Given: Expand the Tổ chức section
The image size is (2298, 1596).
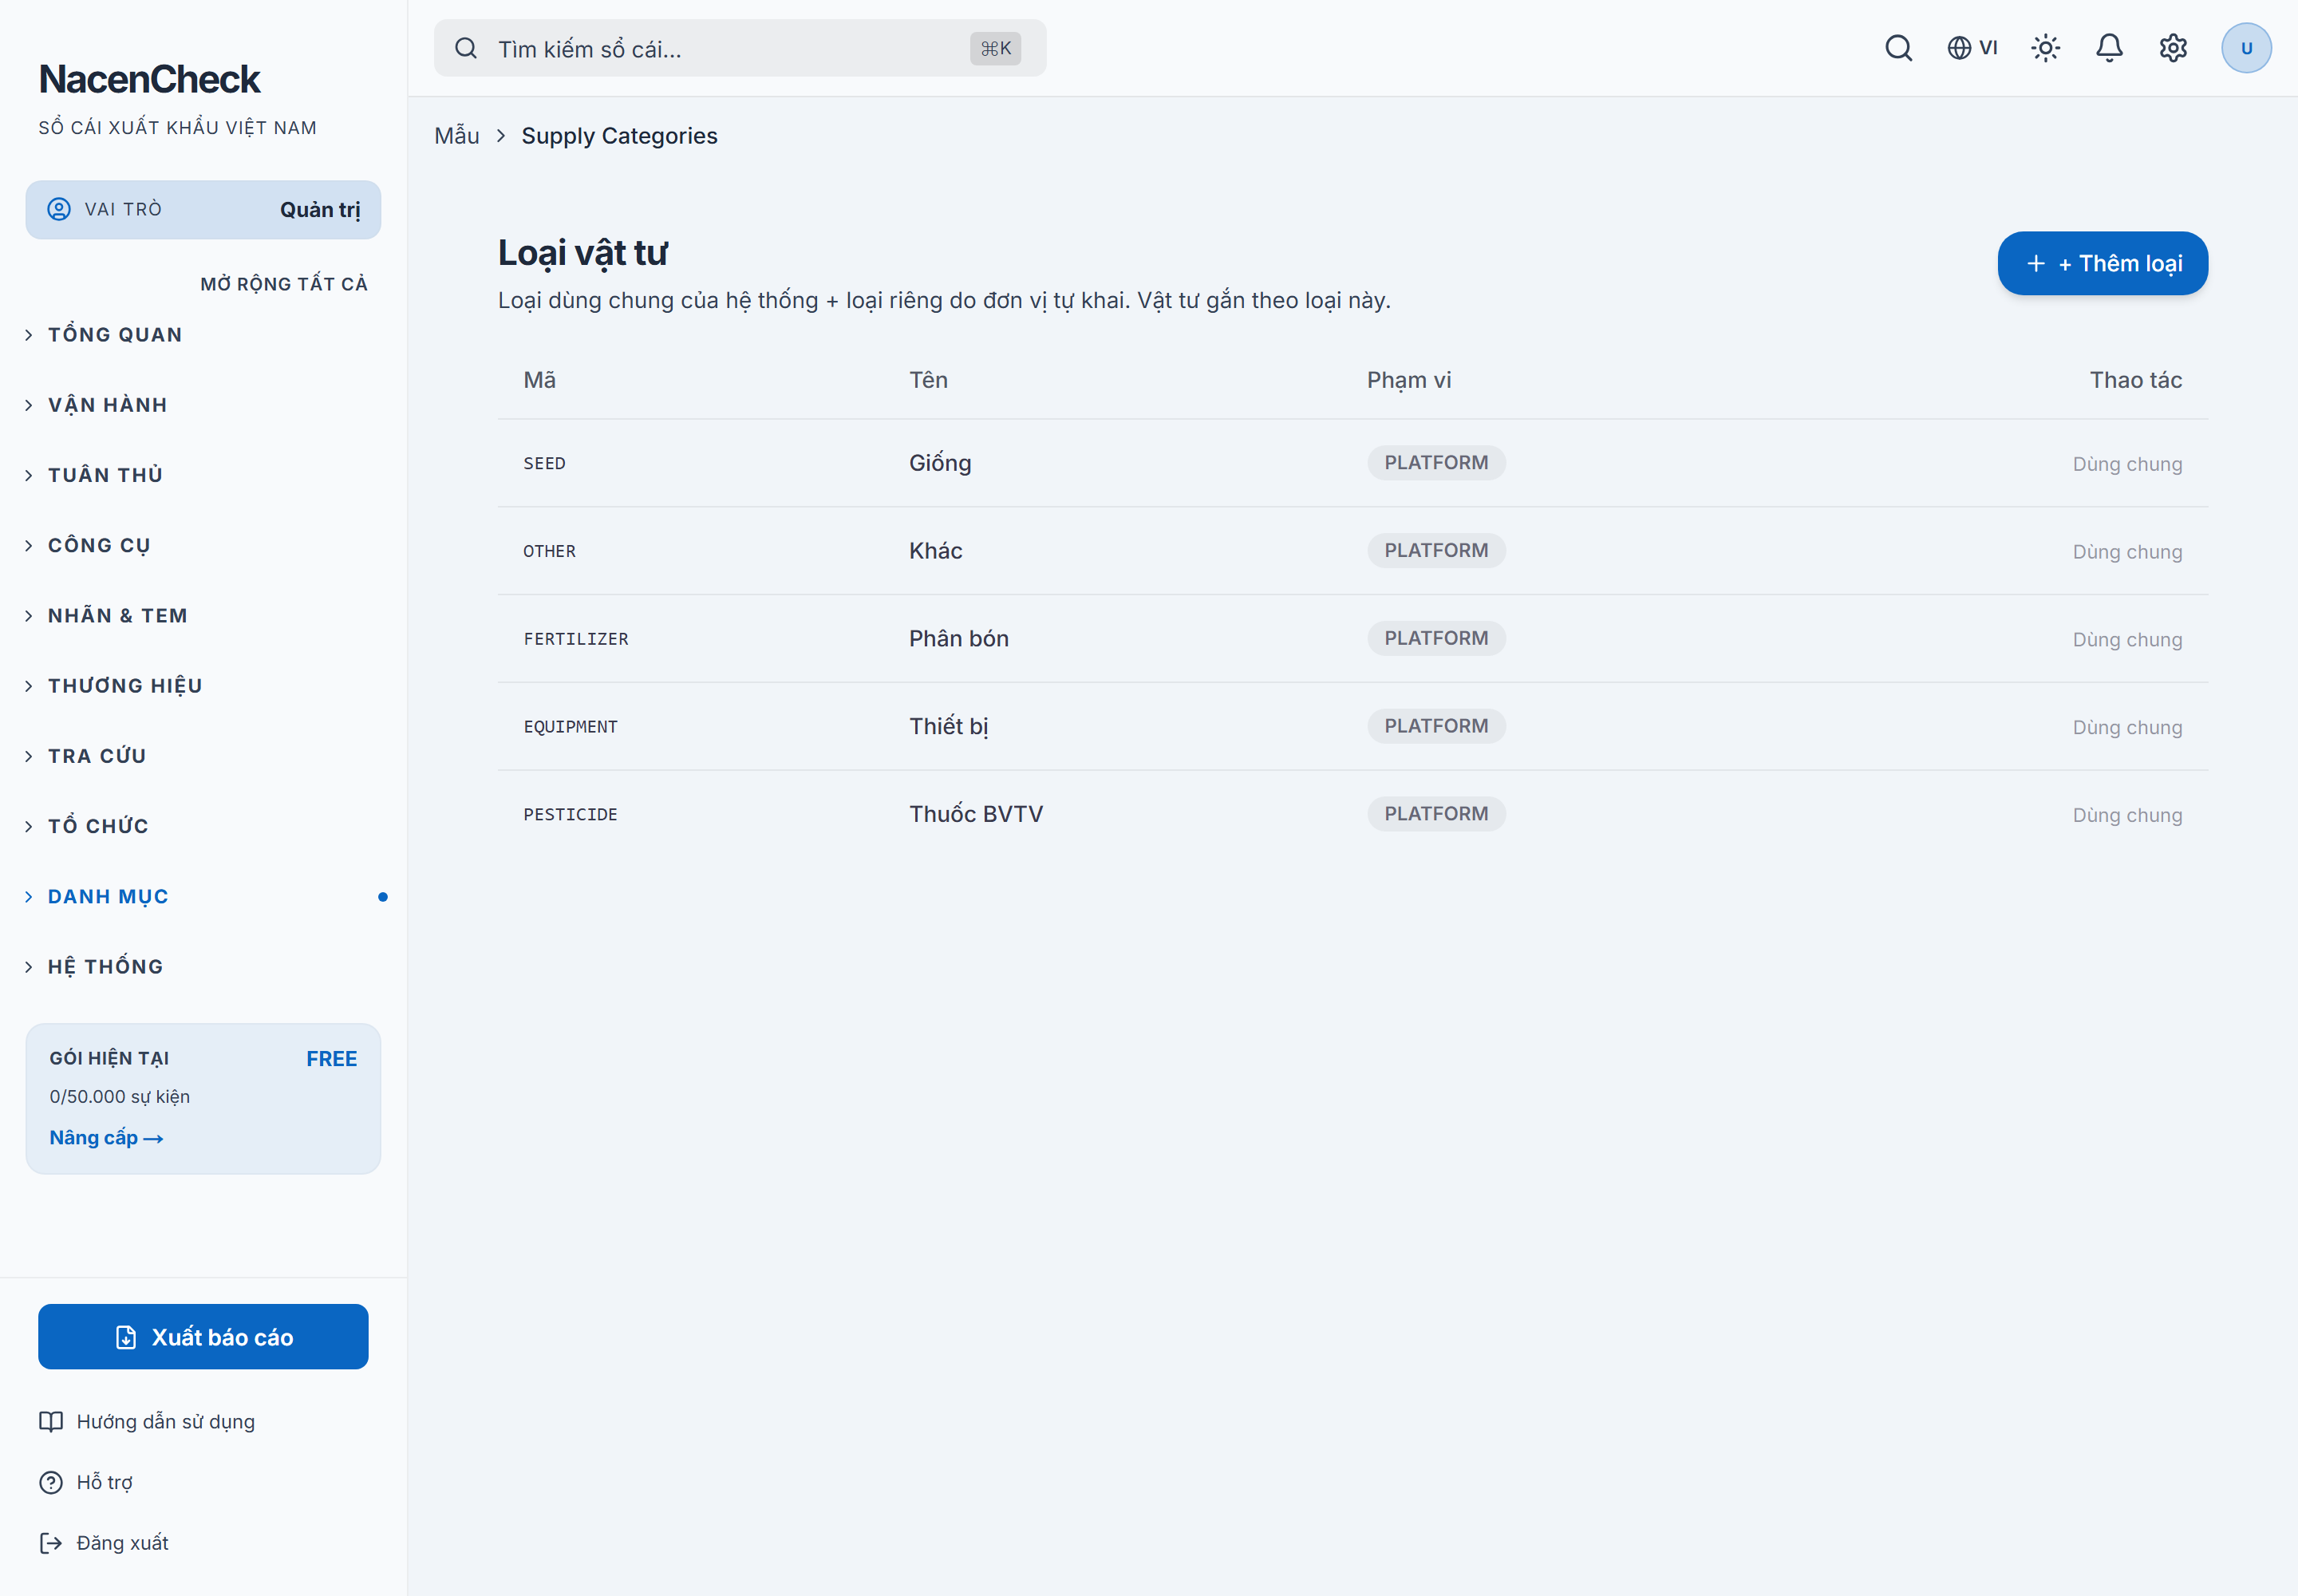Looking at the screenshot, I should tap(203, 826).
